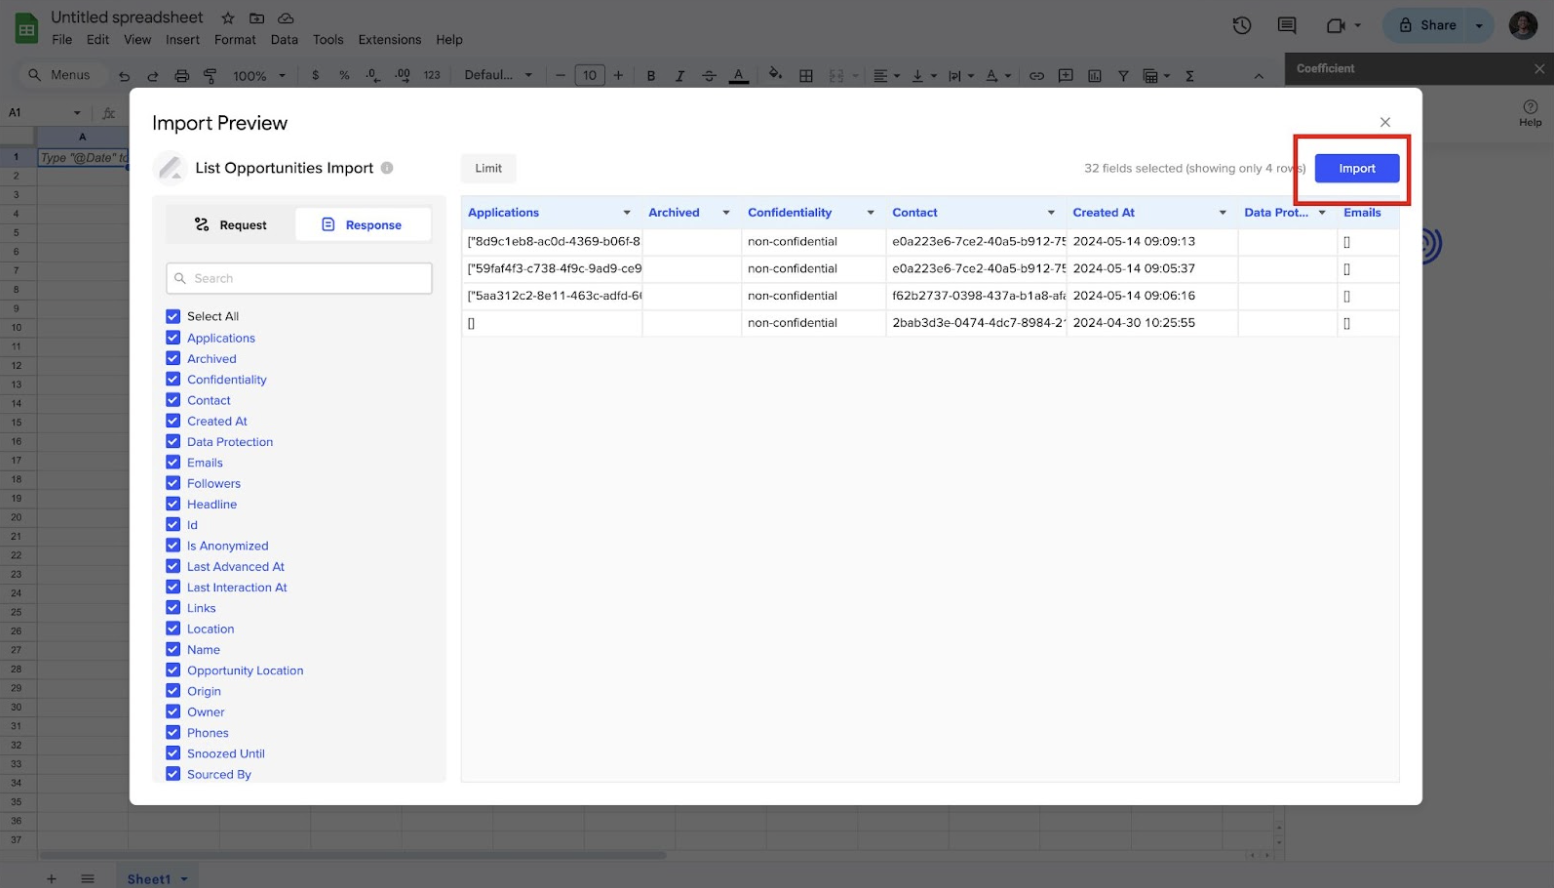
Task: Open the Data menu
Action: pos(284,40)
